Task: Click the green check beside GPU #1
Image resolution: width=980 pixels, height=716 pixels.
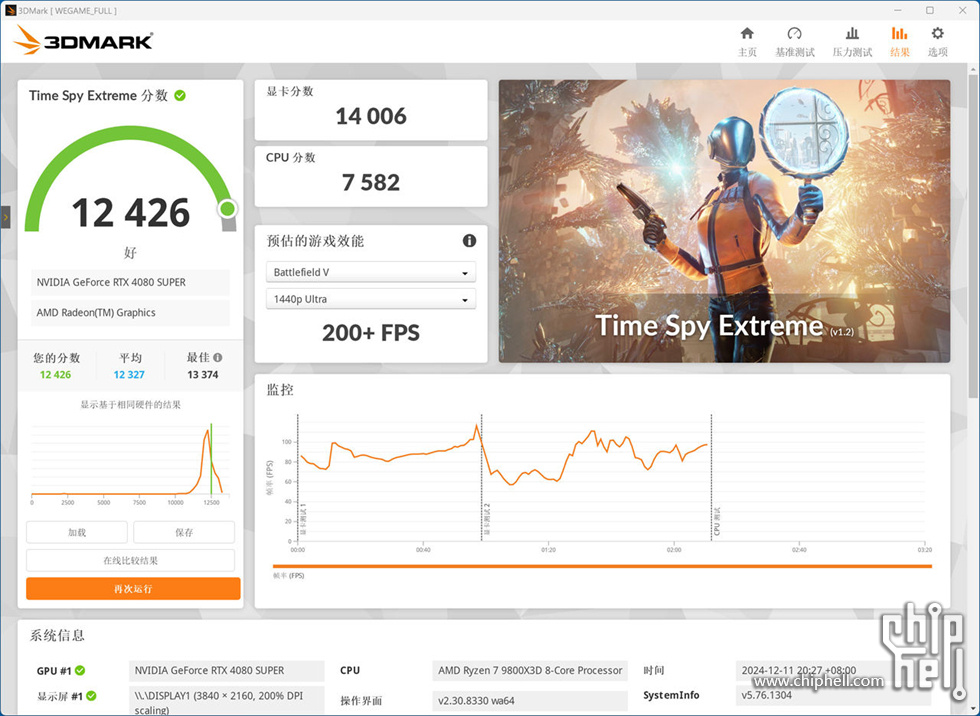Action: 80,670
